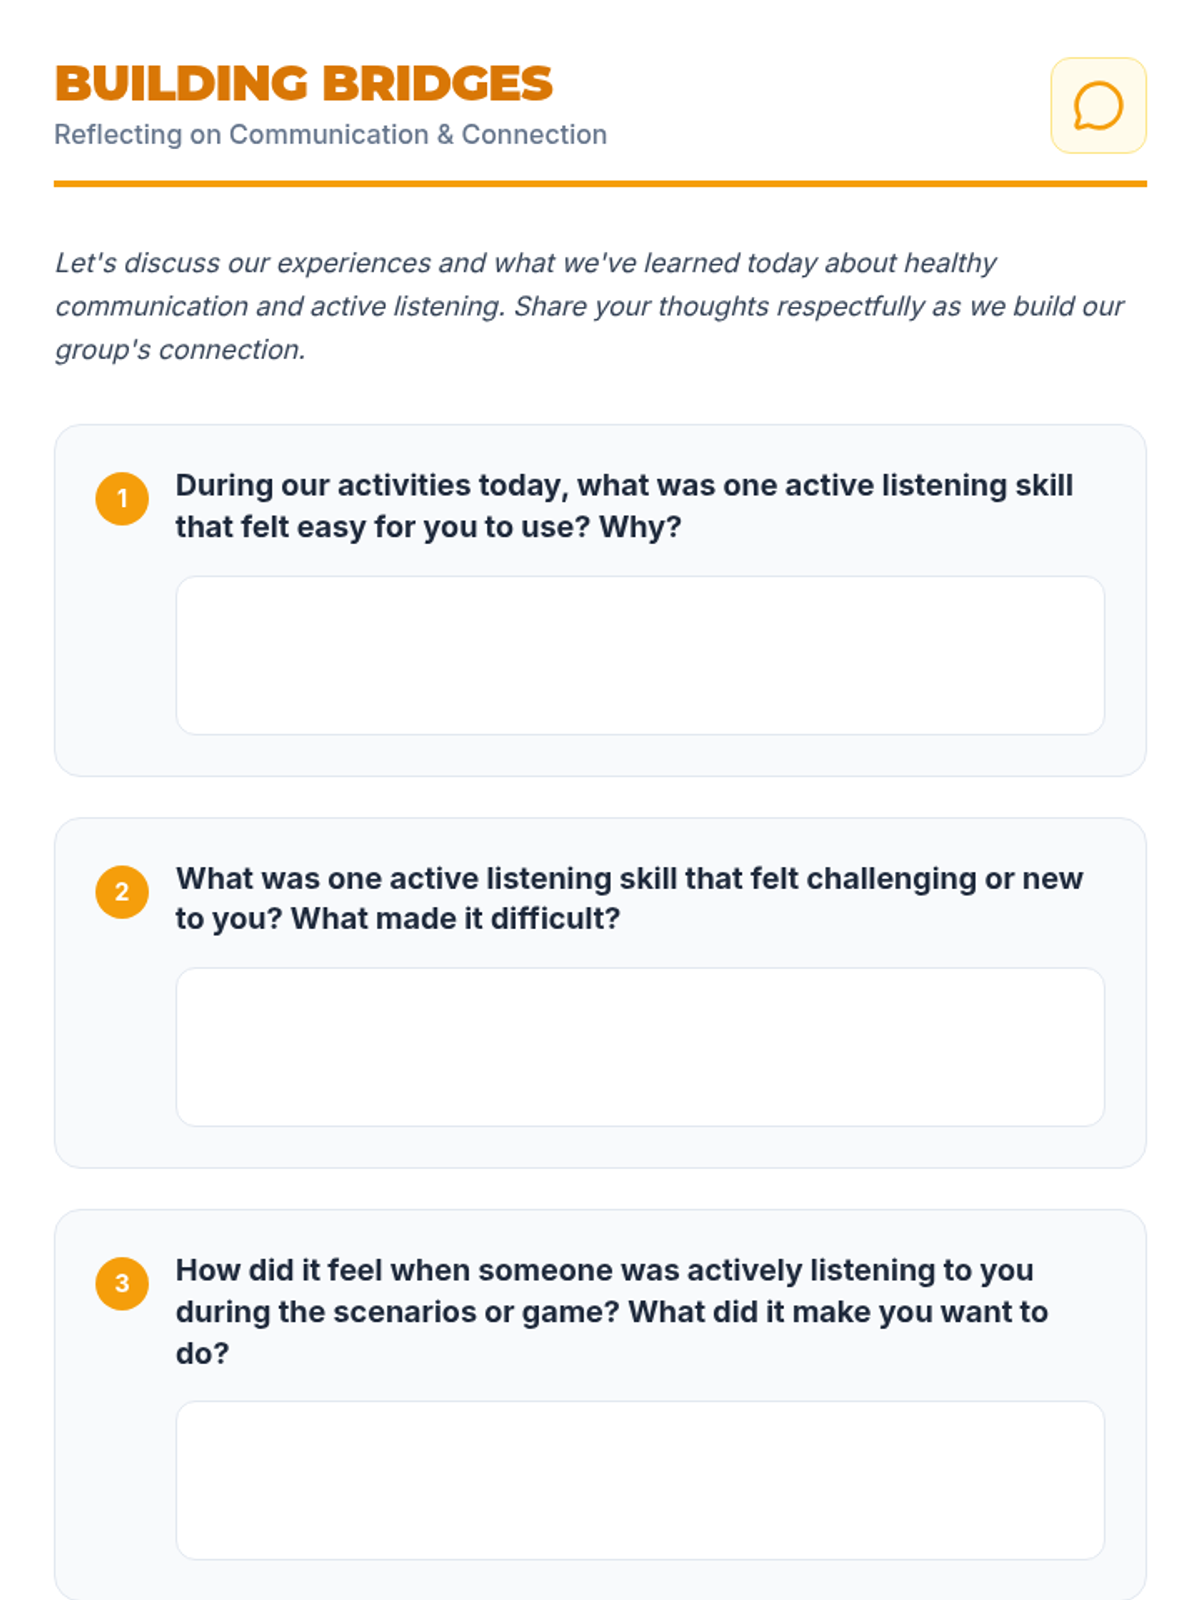Viewport: 1200px width, 1600px height.
Task: Click the orange divider line under header
Action: pos(600,184)
